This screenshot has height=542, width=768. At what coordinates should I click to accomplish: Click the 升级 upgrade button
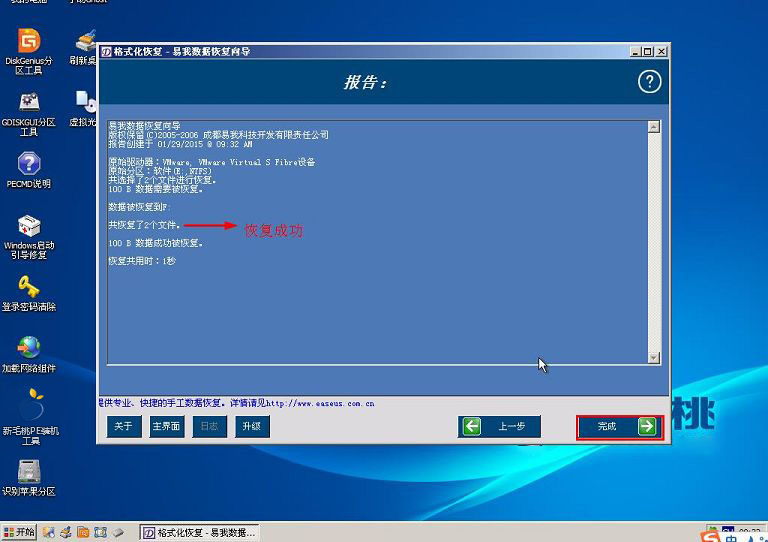[x=252, y=426]
